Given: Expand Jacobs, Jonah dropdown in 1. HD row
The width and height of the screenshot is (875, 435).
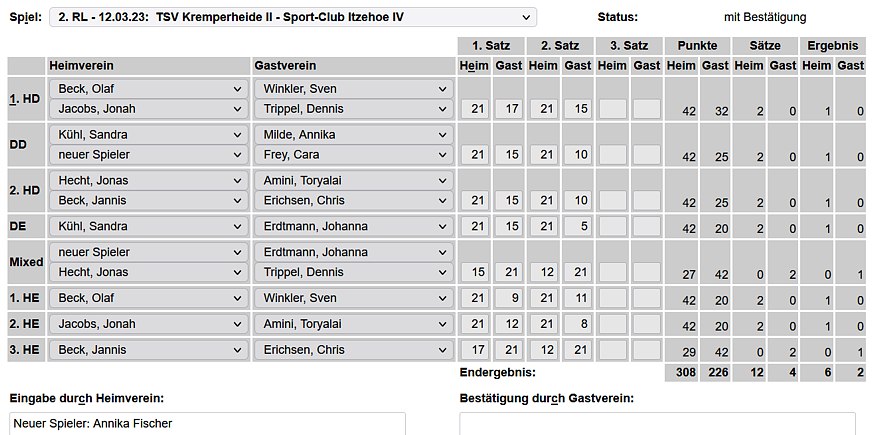Looking at the screenshot, I should (148, 109).
